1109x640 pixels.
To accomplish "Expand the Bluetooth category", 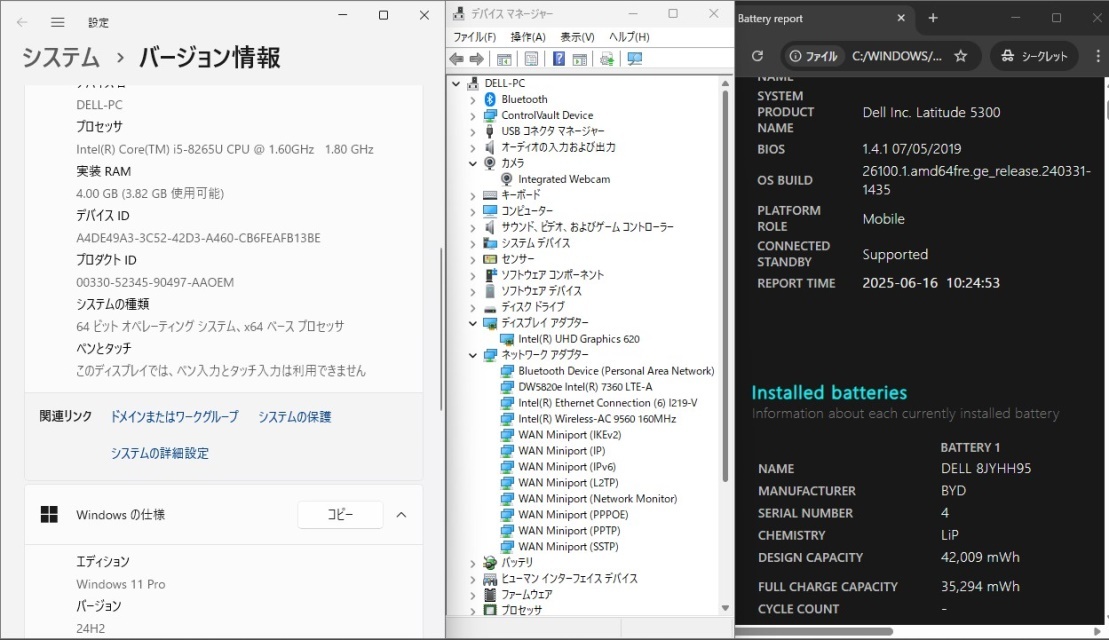I will tap(473, 100).
